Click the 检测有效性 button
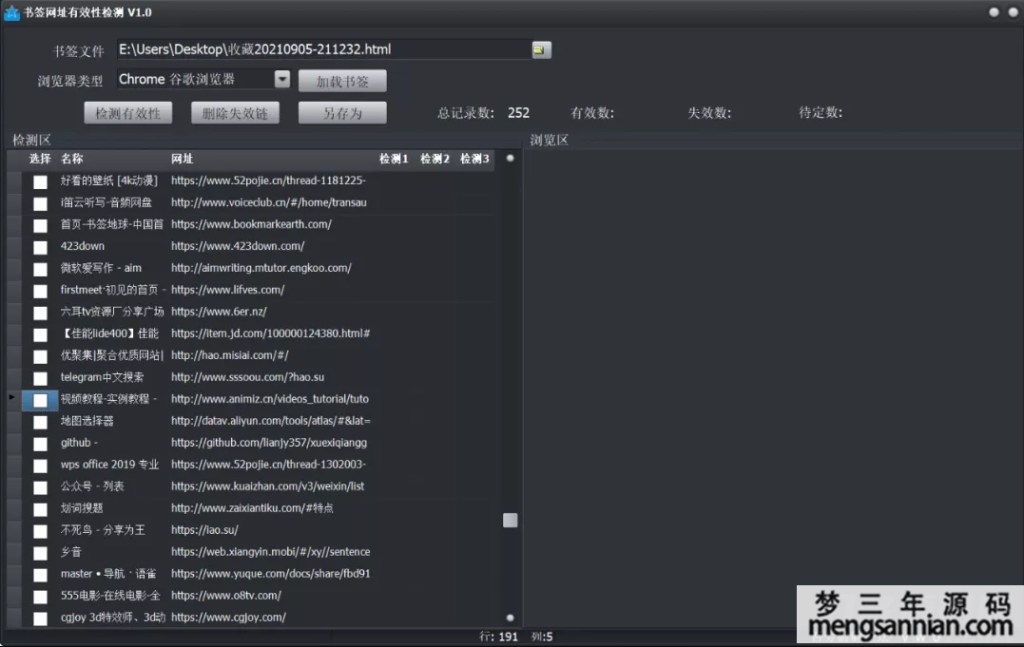Viewport: 1024px width, 647px height. (x=128, y=113)
